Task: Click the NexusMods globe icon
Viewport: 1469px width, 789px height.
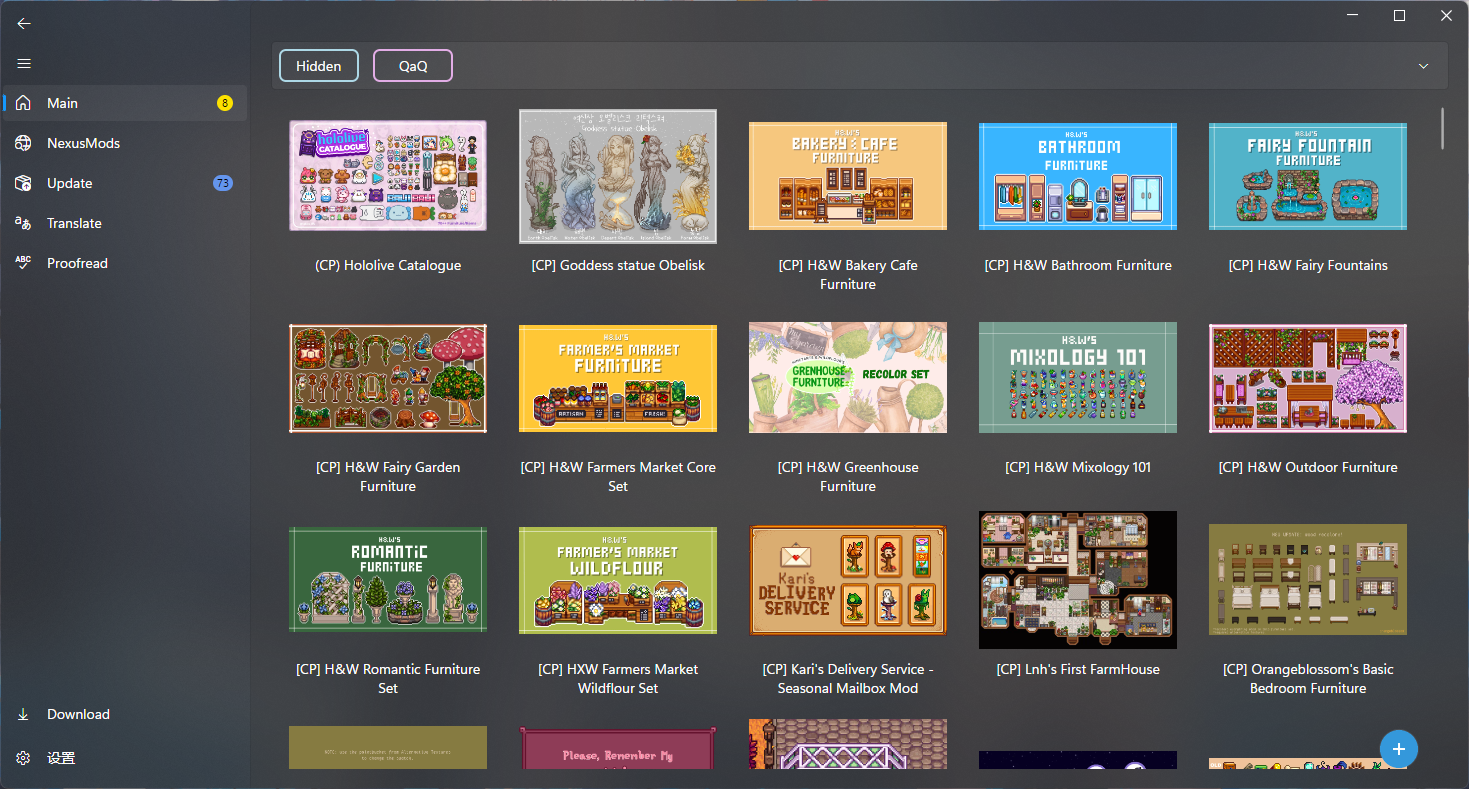Action: point(24,143)
